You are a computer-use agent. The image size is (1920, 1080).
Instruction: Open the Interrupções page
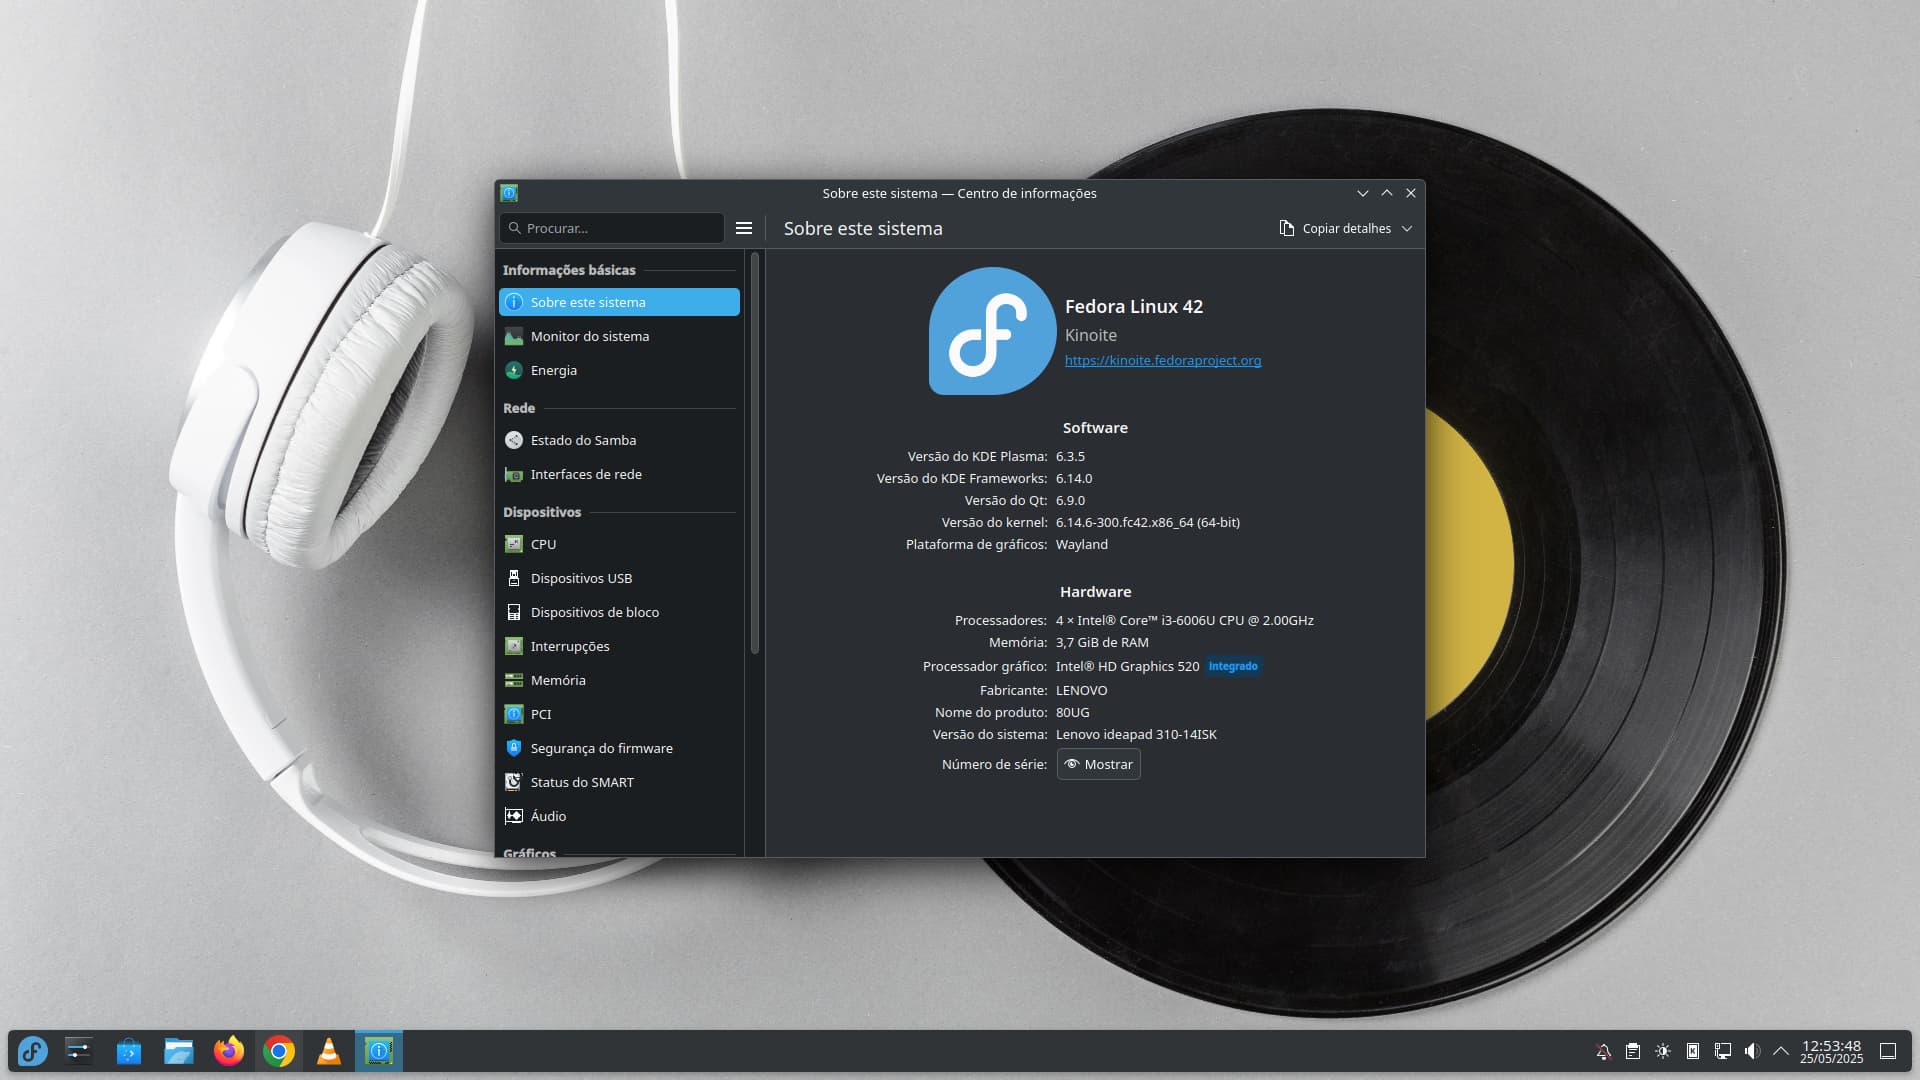(x=619, y=646)
